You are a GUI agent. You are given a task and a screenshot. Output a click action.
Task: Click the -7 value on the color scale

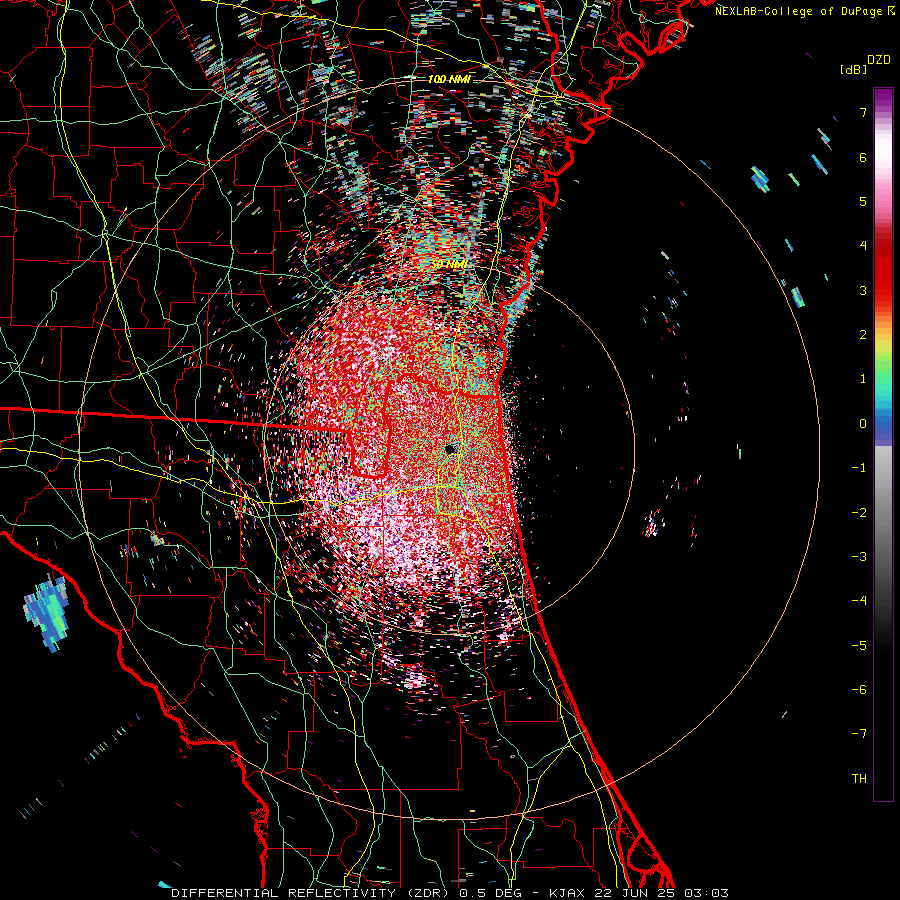(859, 734)
